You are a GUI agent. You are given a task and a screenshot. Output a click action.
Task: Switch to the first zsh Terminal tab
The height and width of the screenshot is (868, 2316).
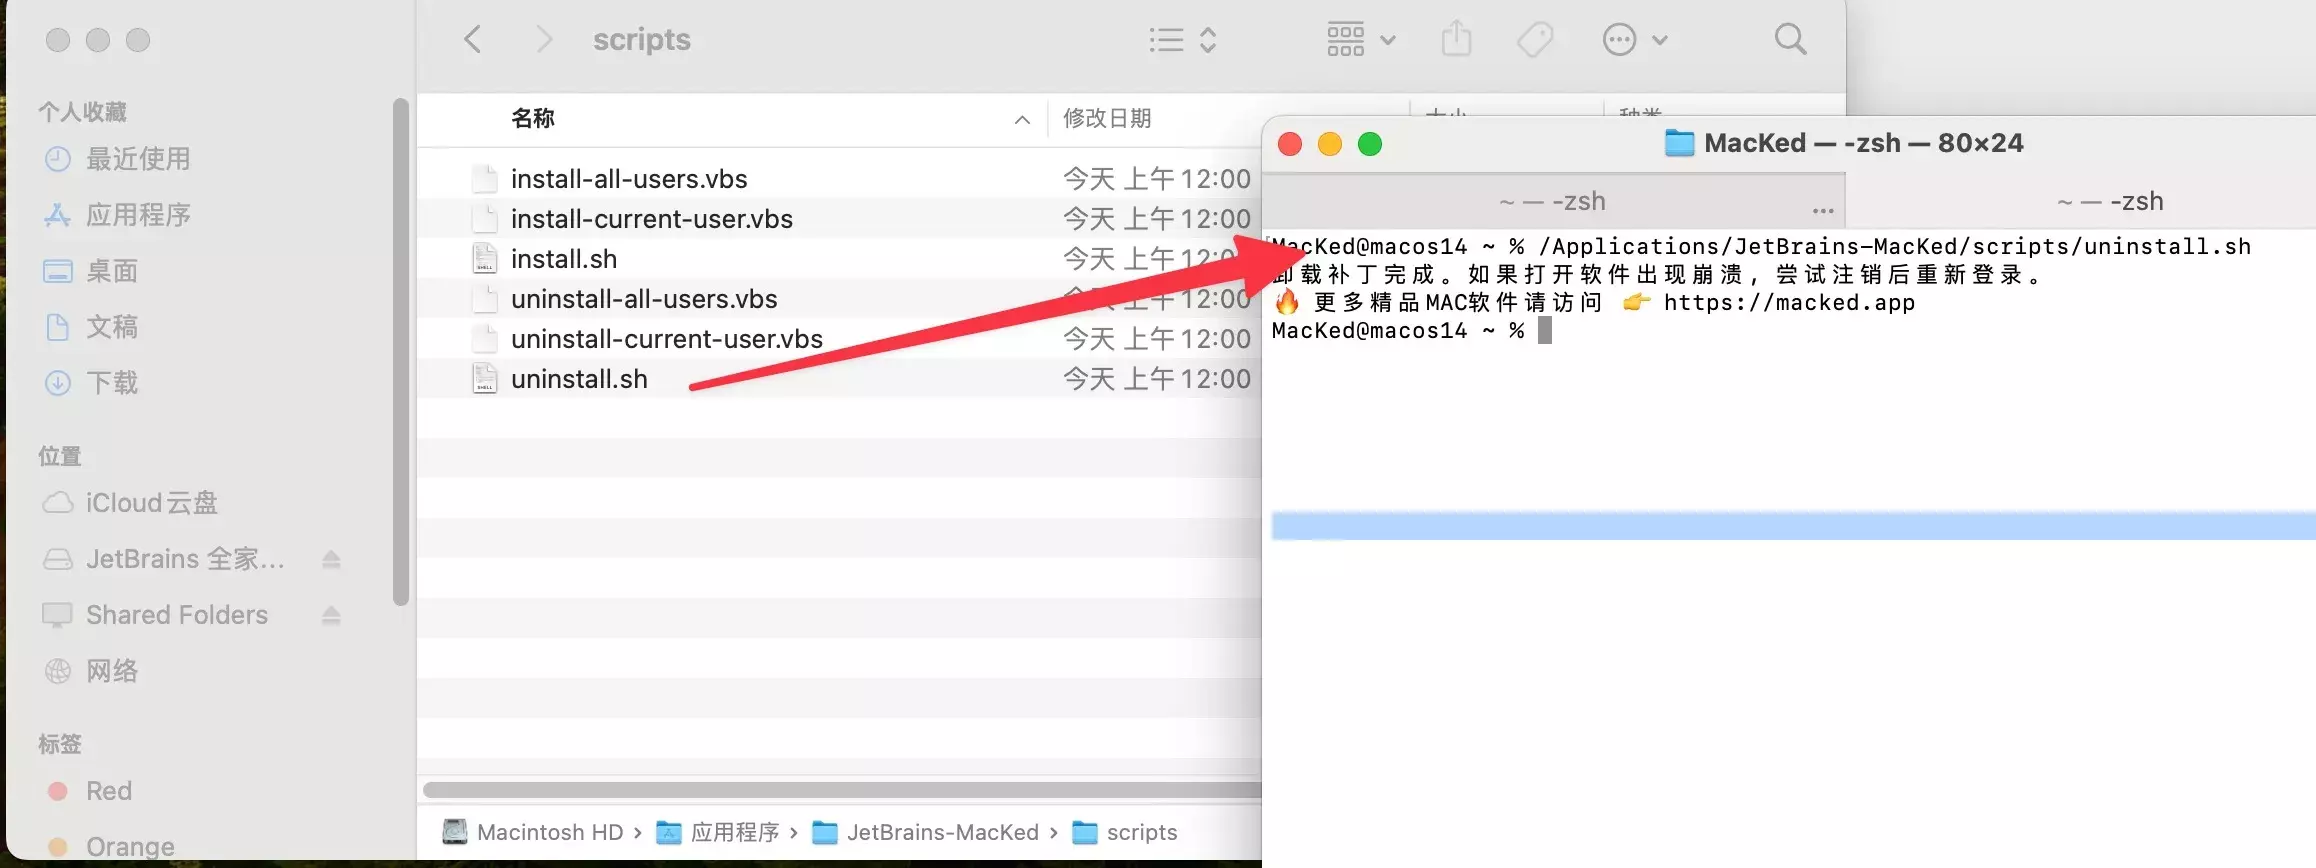[x=1552, y=201]
